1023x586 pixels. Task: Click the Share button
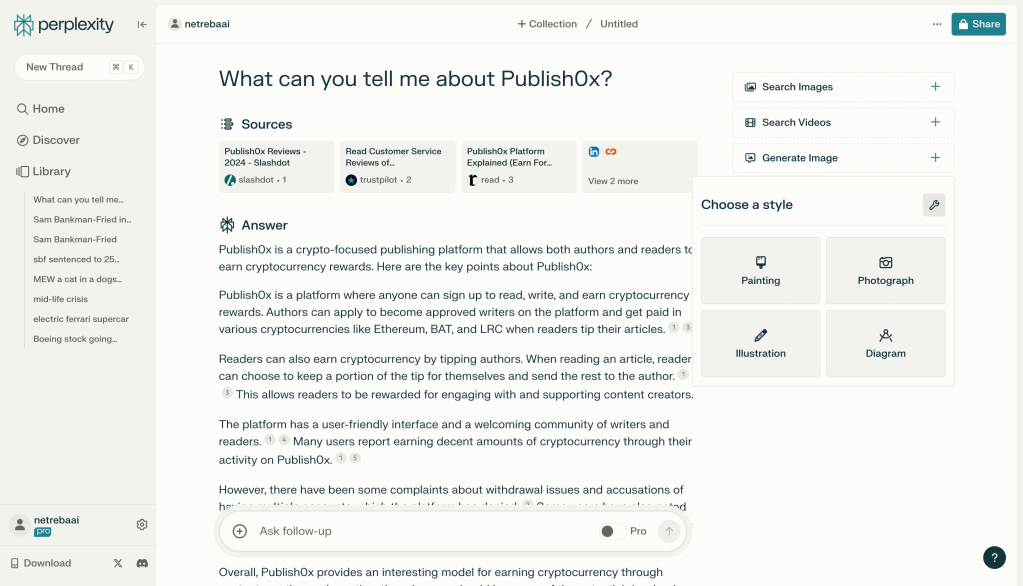click(977, 23)
